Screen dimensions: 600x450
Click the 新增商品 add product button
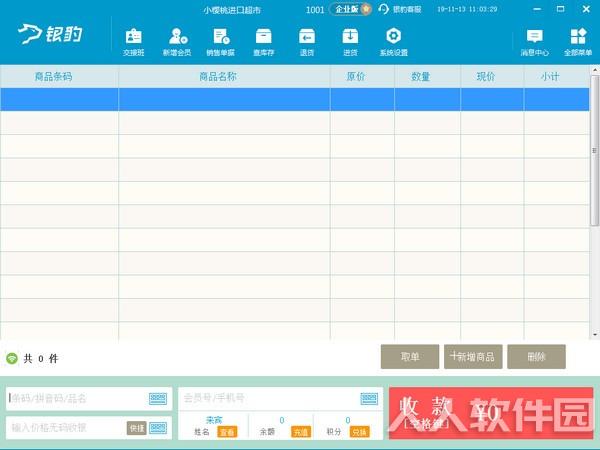(473, 357)
